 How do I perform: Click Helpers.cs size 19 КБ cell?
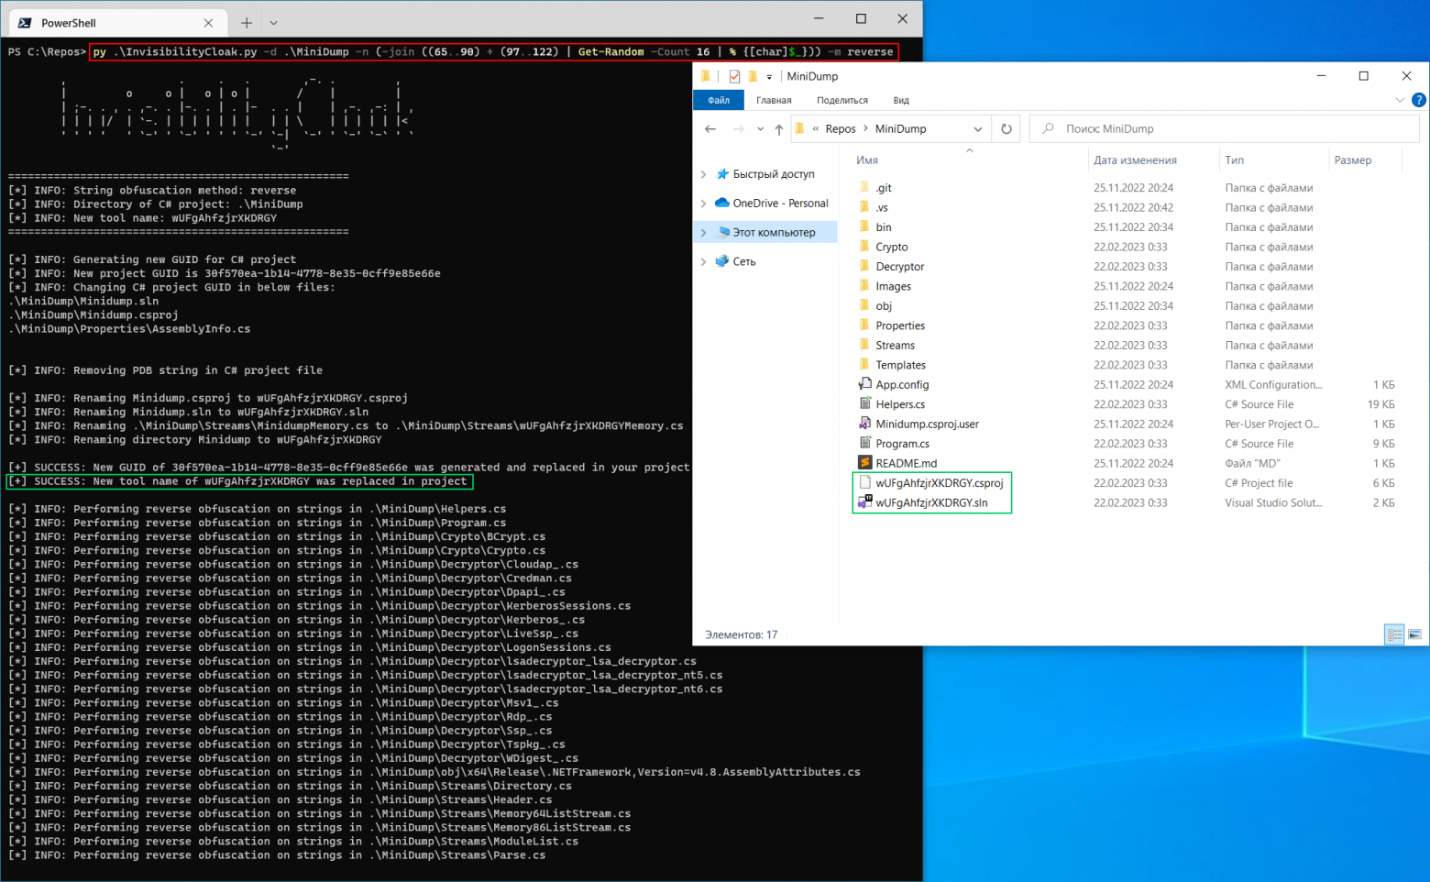pos(1380,404)
